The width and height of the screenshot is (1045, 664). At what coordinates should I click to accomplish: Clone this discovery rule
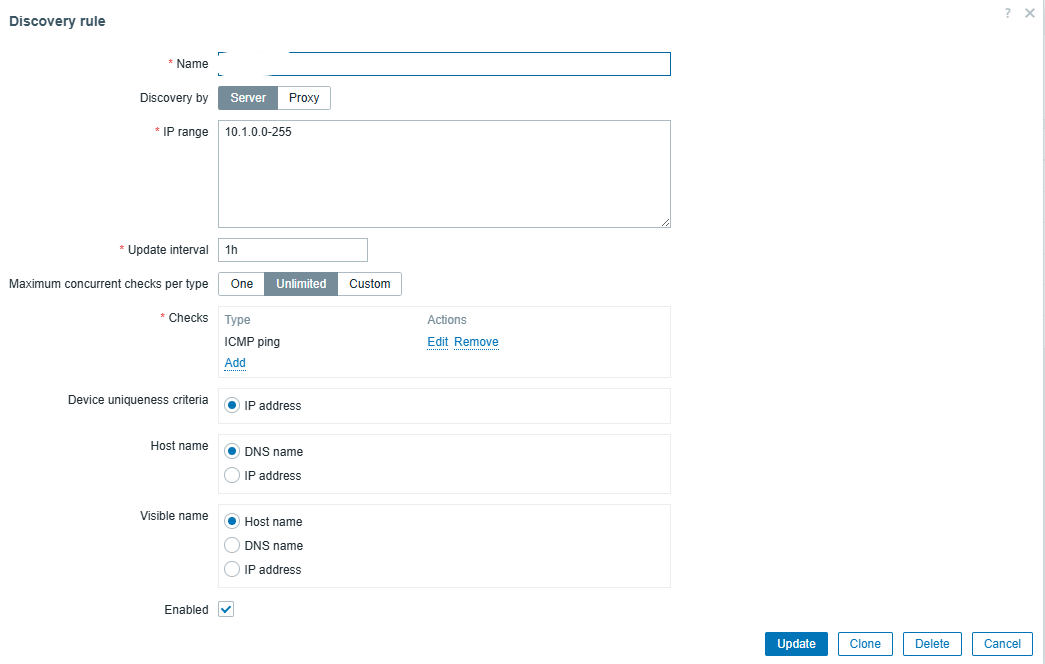coord(865,644)
